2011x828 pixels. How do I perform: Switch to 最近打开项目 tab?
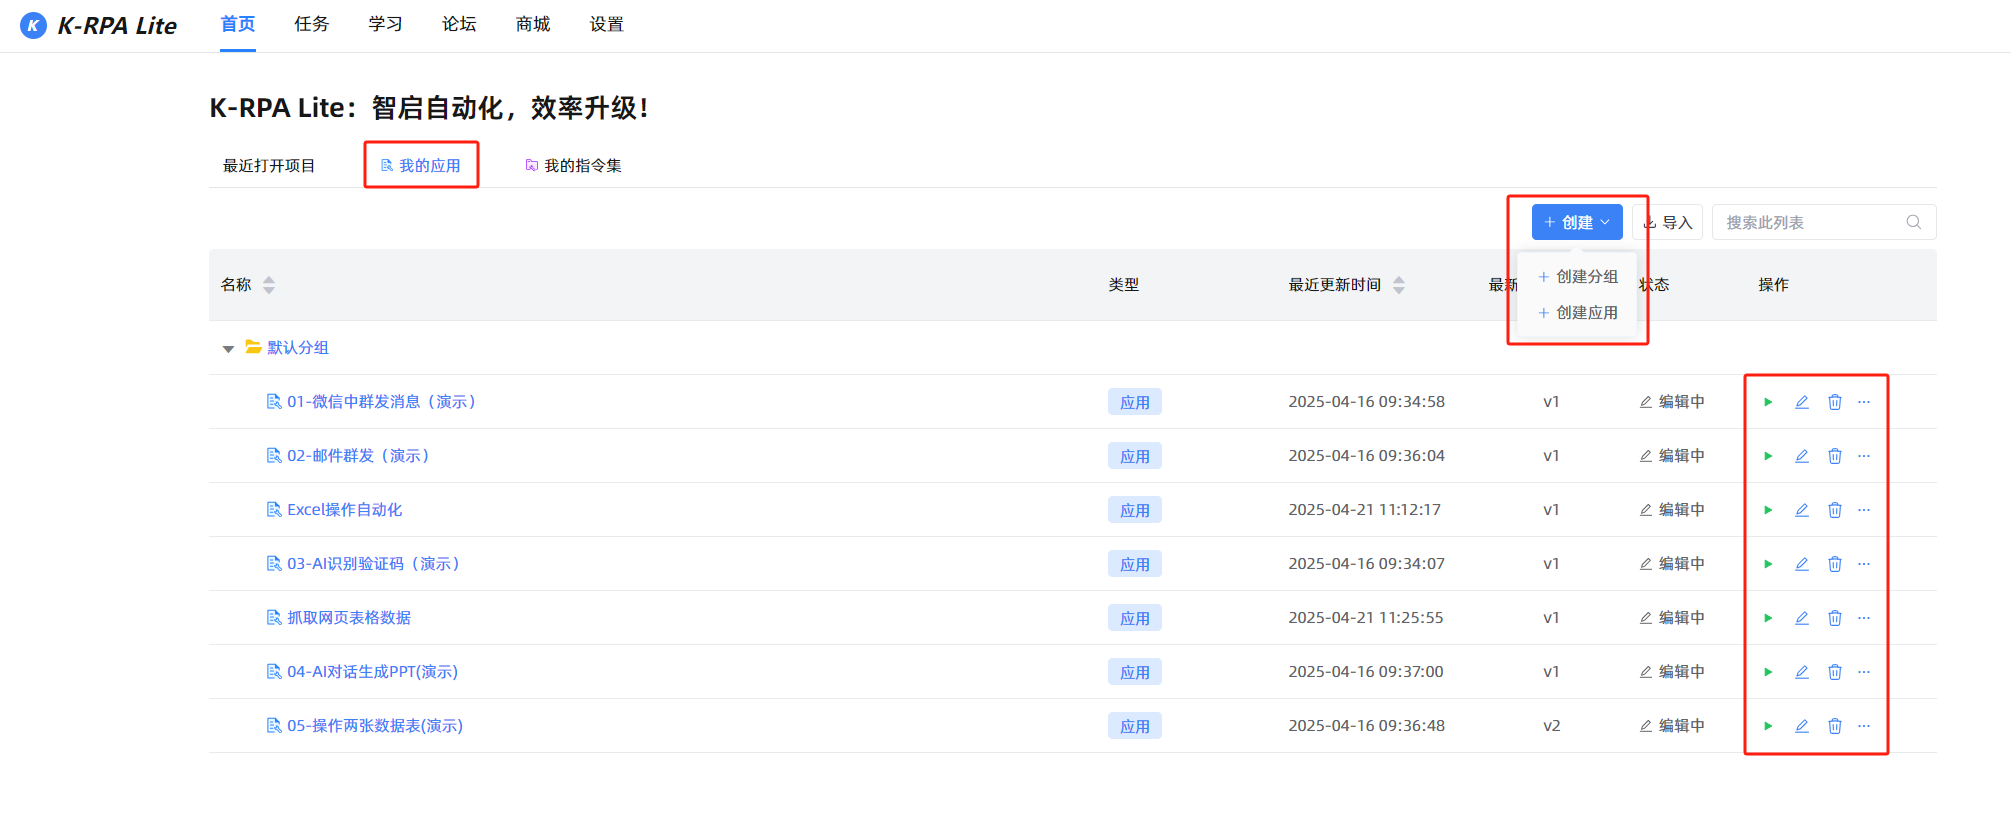[269, 166]
